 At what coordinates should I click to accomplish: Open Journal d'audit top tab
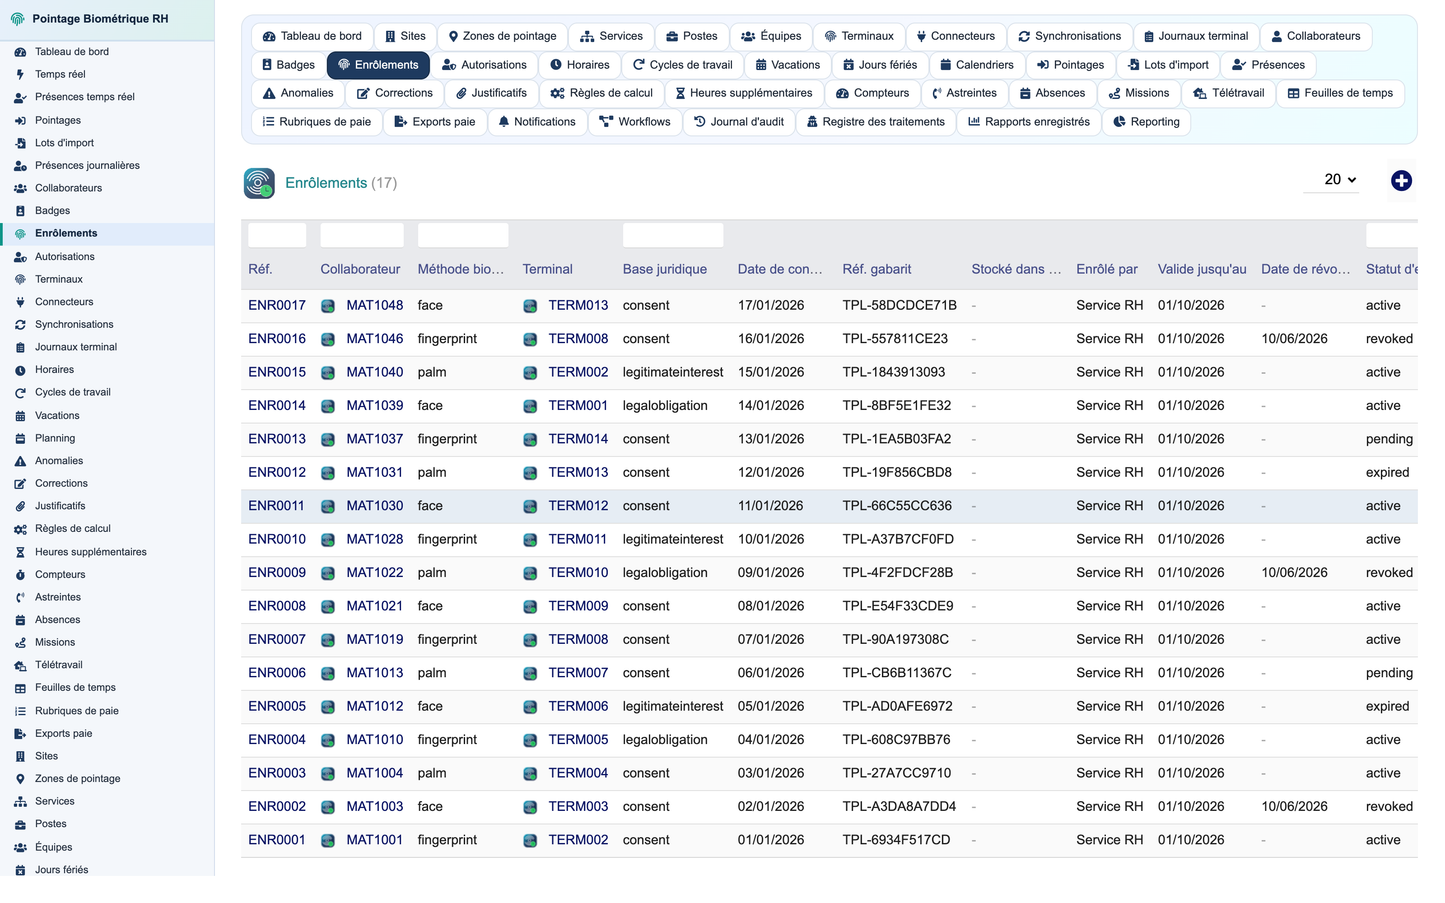point(739,122)
